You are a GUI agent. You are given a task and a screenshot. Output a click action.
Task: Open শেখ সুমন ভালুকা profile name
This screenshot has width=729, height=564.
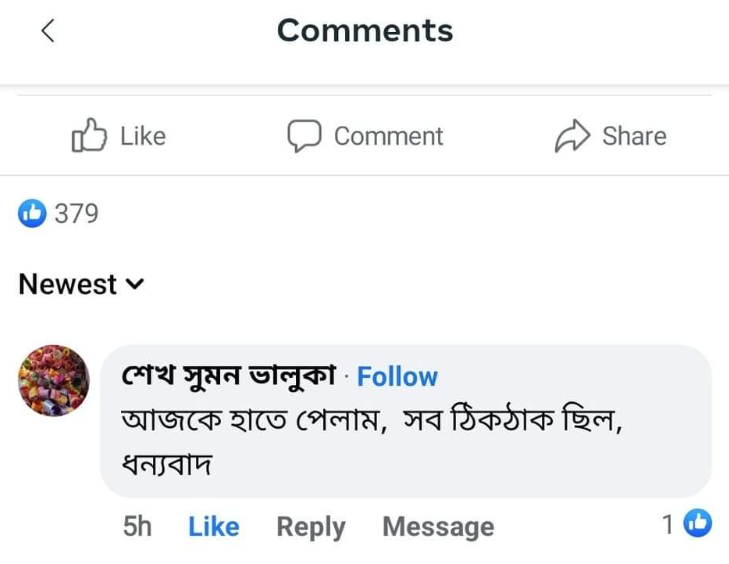coord(228,376)
